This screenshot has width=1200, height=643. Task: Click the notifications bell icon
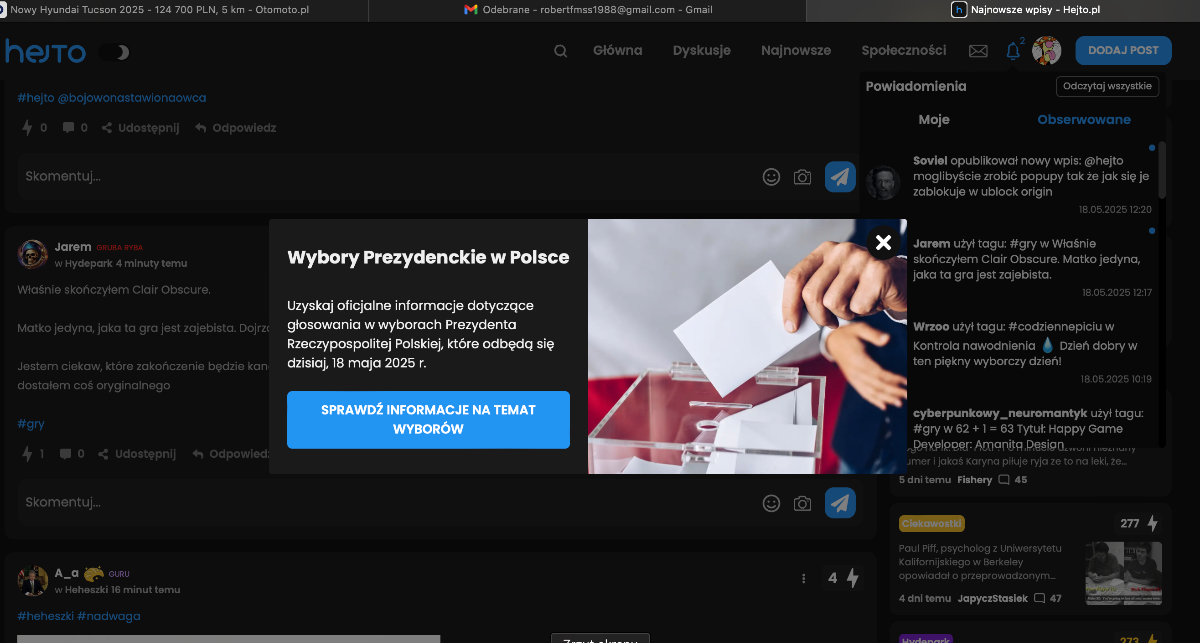pos(1013,51)
